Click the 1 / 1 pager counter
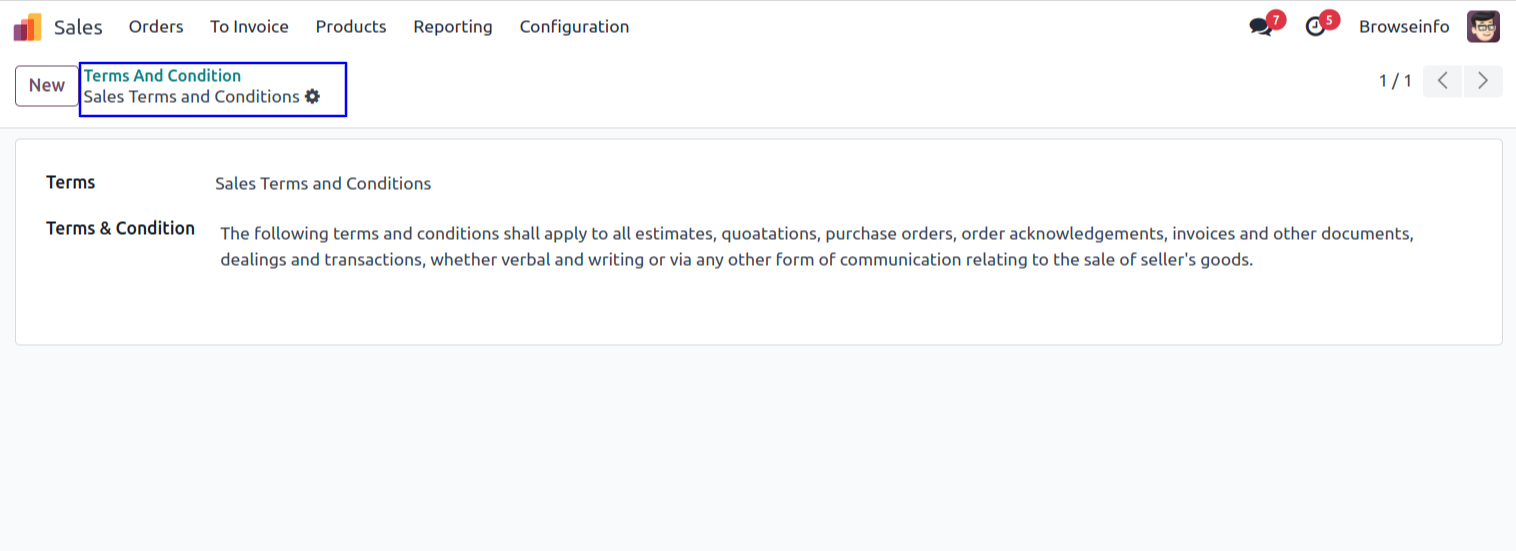The width and height of the screenshot is (1516, 551). 1395,81
